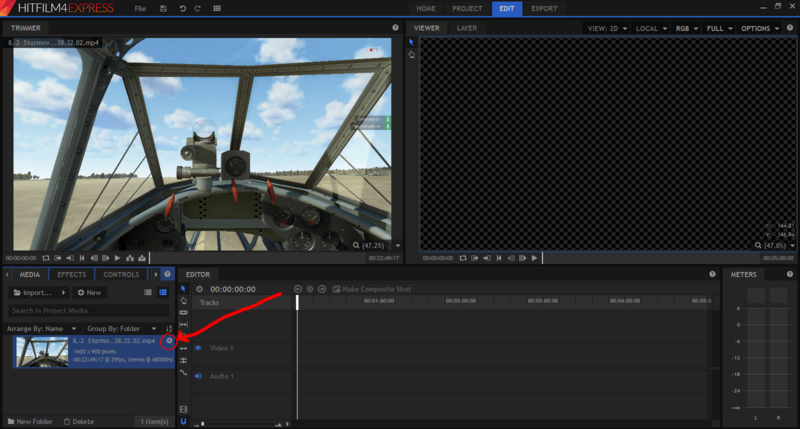Switch media panel to detailed preview view
Image resolution: width=800 pixels, height=429 pixels.
click(x=163, y=292)
